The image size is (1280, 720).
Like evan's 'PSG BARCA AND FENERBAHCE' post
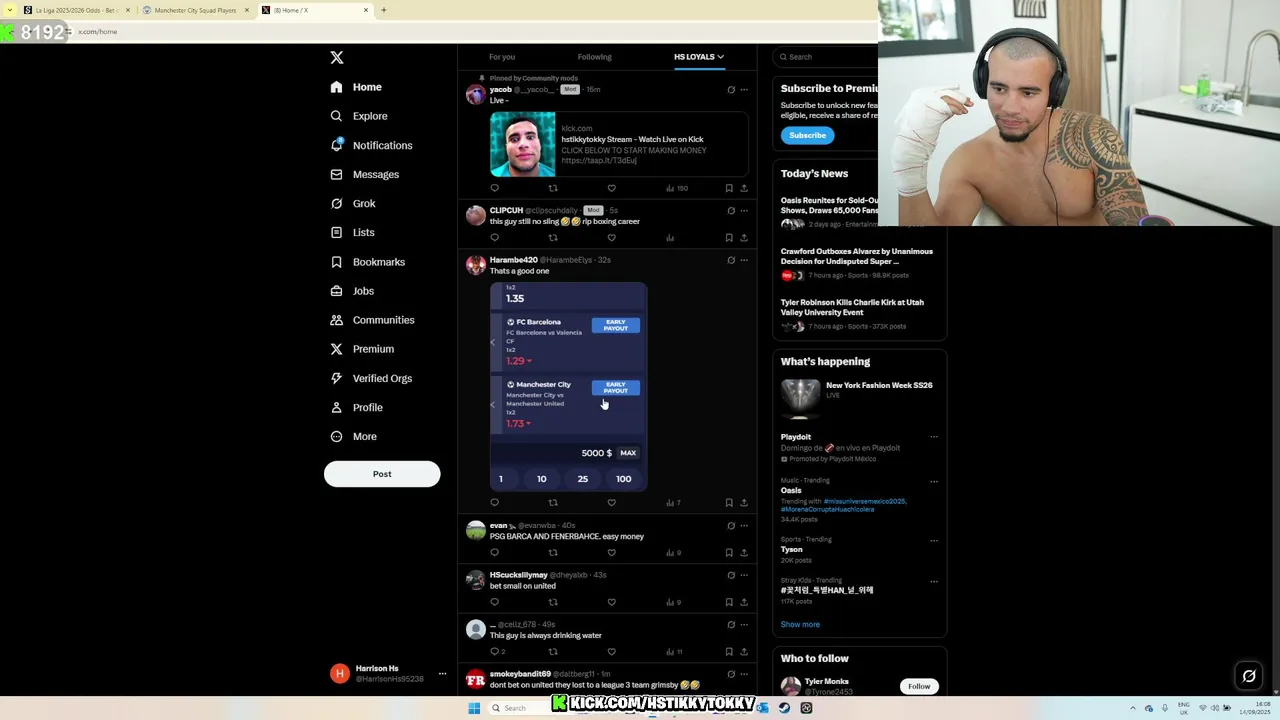click(611, 552)
